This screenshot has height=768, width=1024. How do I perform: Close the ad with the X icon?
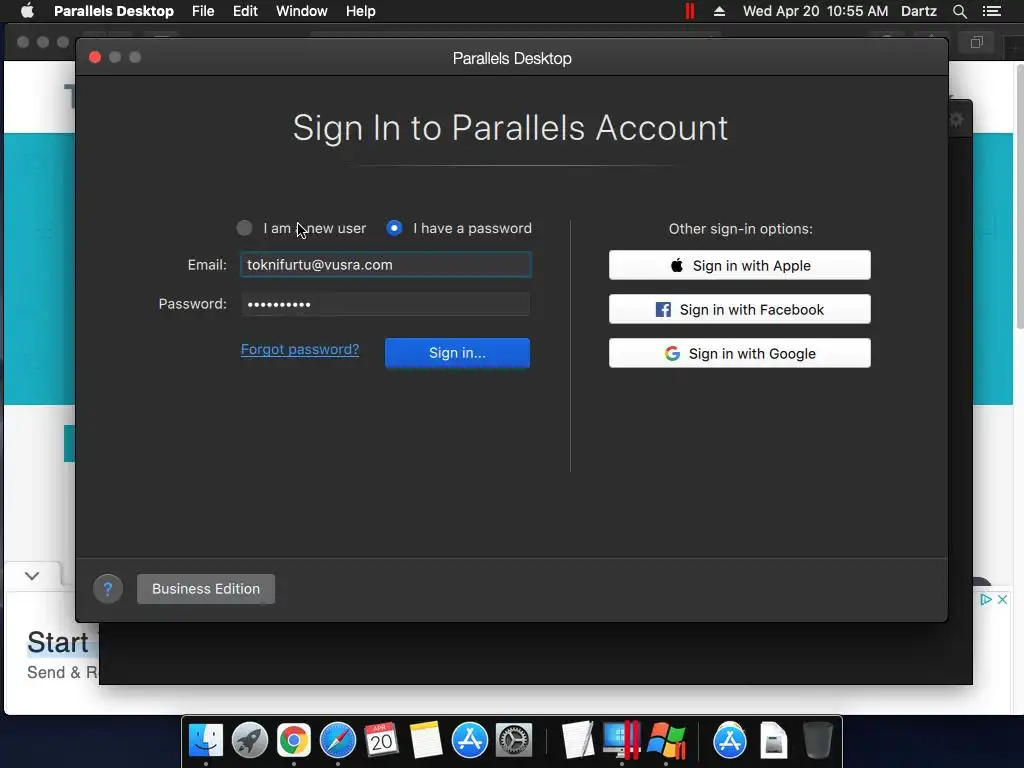[1002, 600]
